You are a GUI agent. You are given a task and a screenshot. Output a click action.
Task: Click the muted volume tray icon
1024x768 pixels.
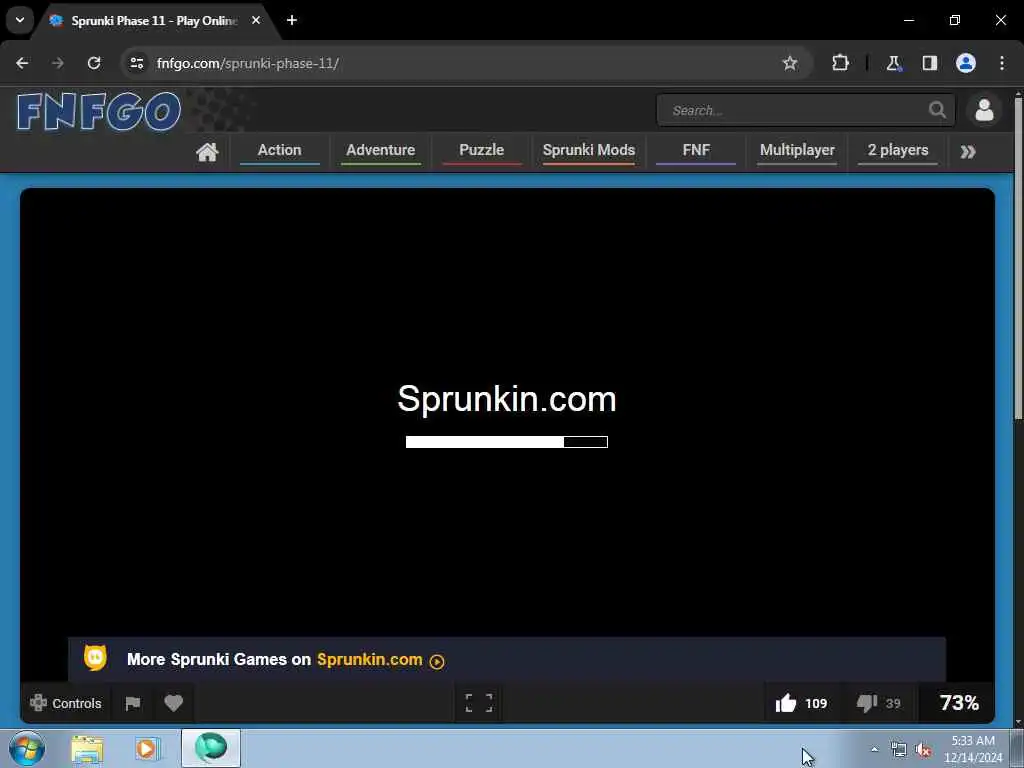click(923, 750)
